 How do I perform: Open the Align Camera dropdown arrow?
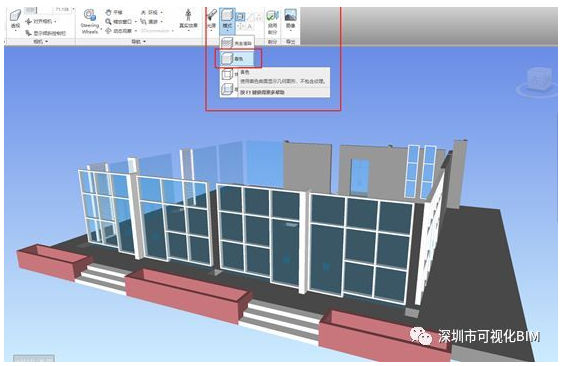(x=55, y=22)
